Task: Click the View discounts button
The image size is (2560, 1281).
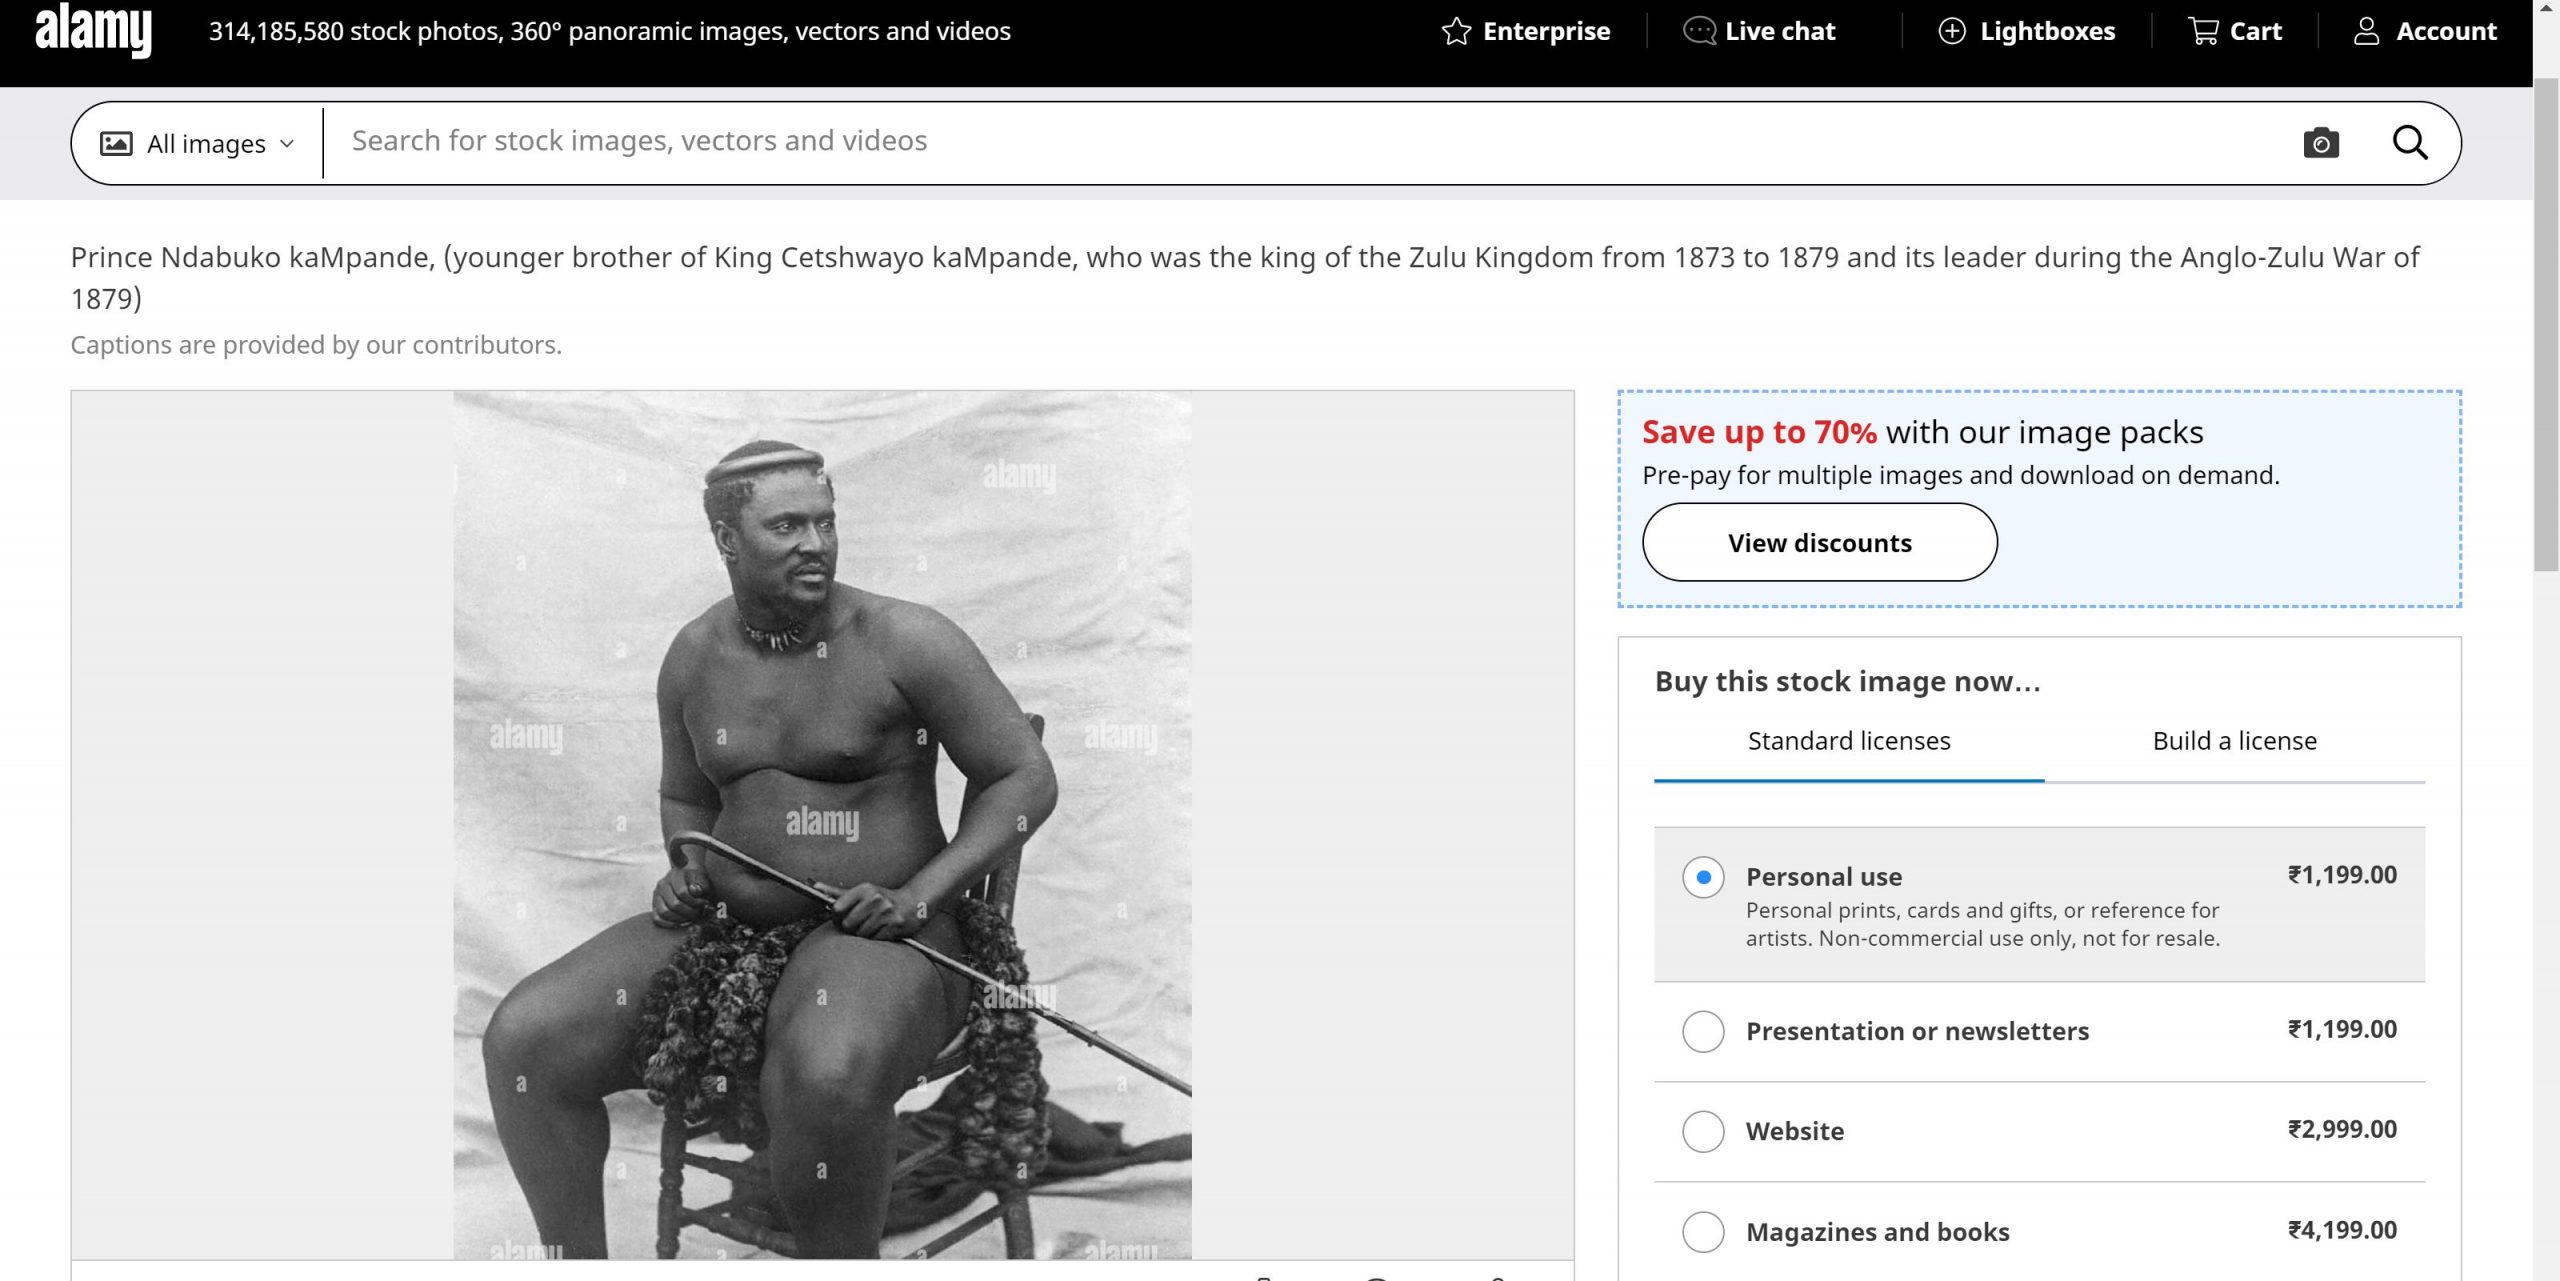Action: pyautogui.click(x=1819, y=542)
